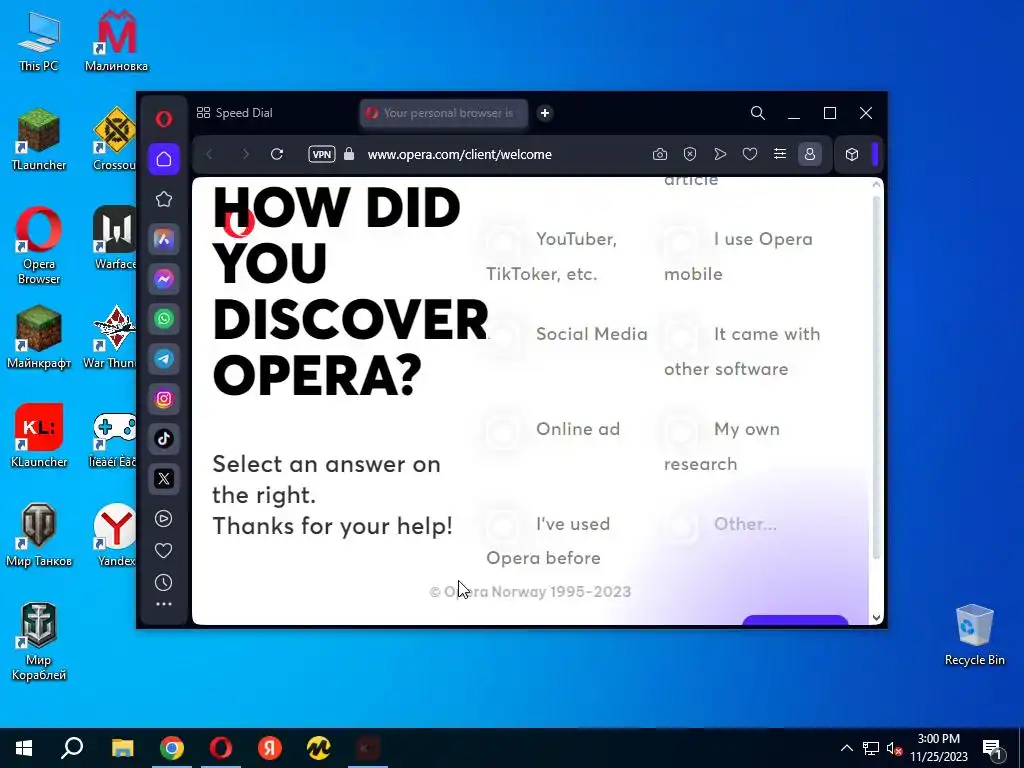Go back with the back arrow
This screenshot has height=768, width=1024.
209,154
